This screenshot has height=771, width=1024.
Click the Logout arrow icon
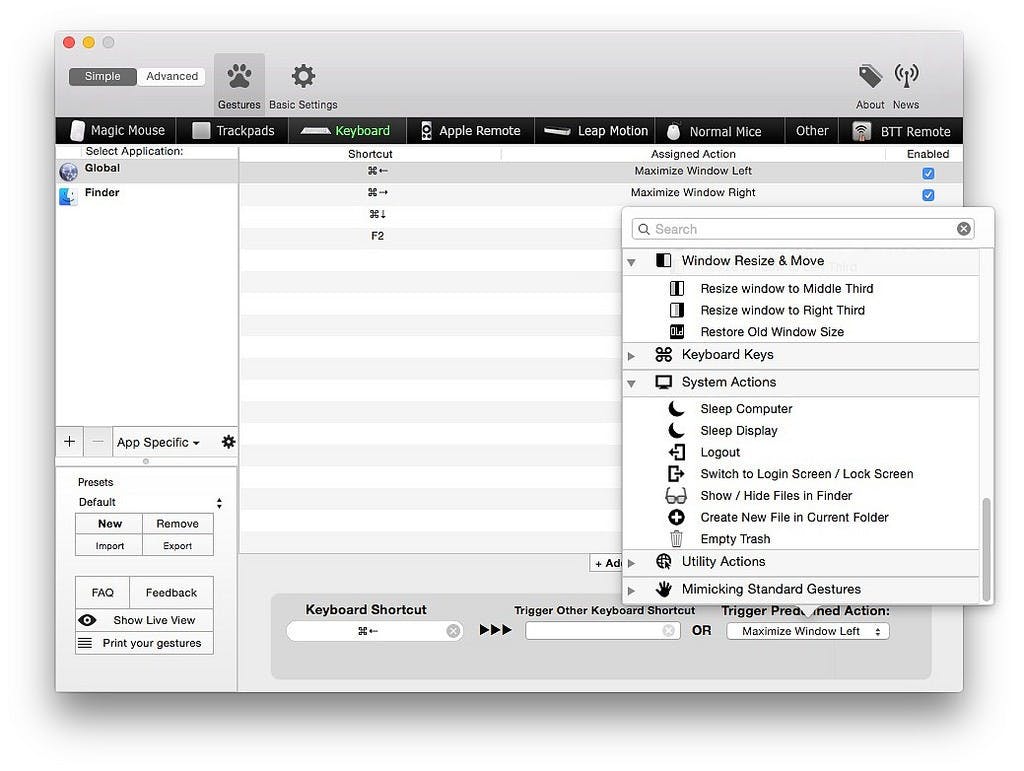[x=677, y=452]
